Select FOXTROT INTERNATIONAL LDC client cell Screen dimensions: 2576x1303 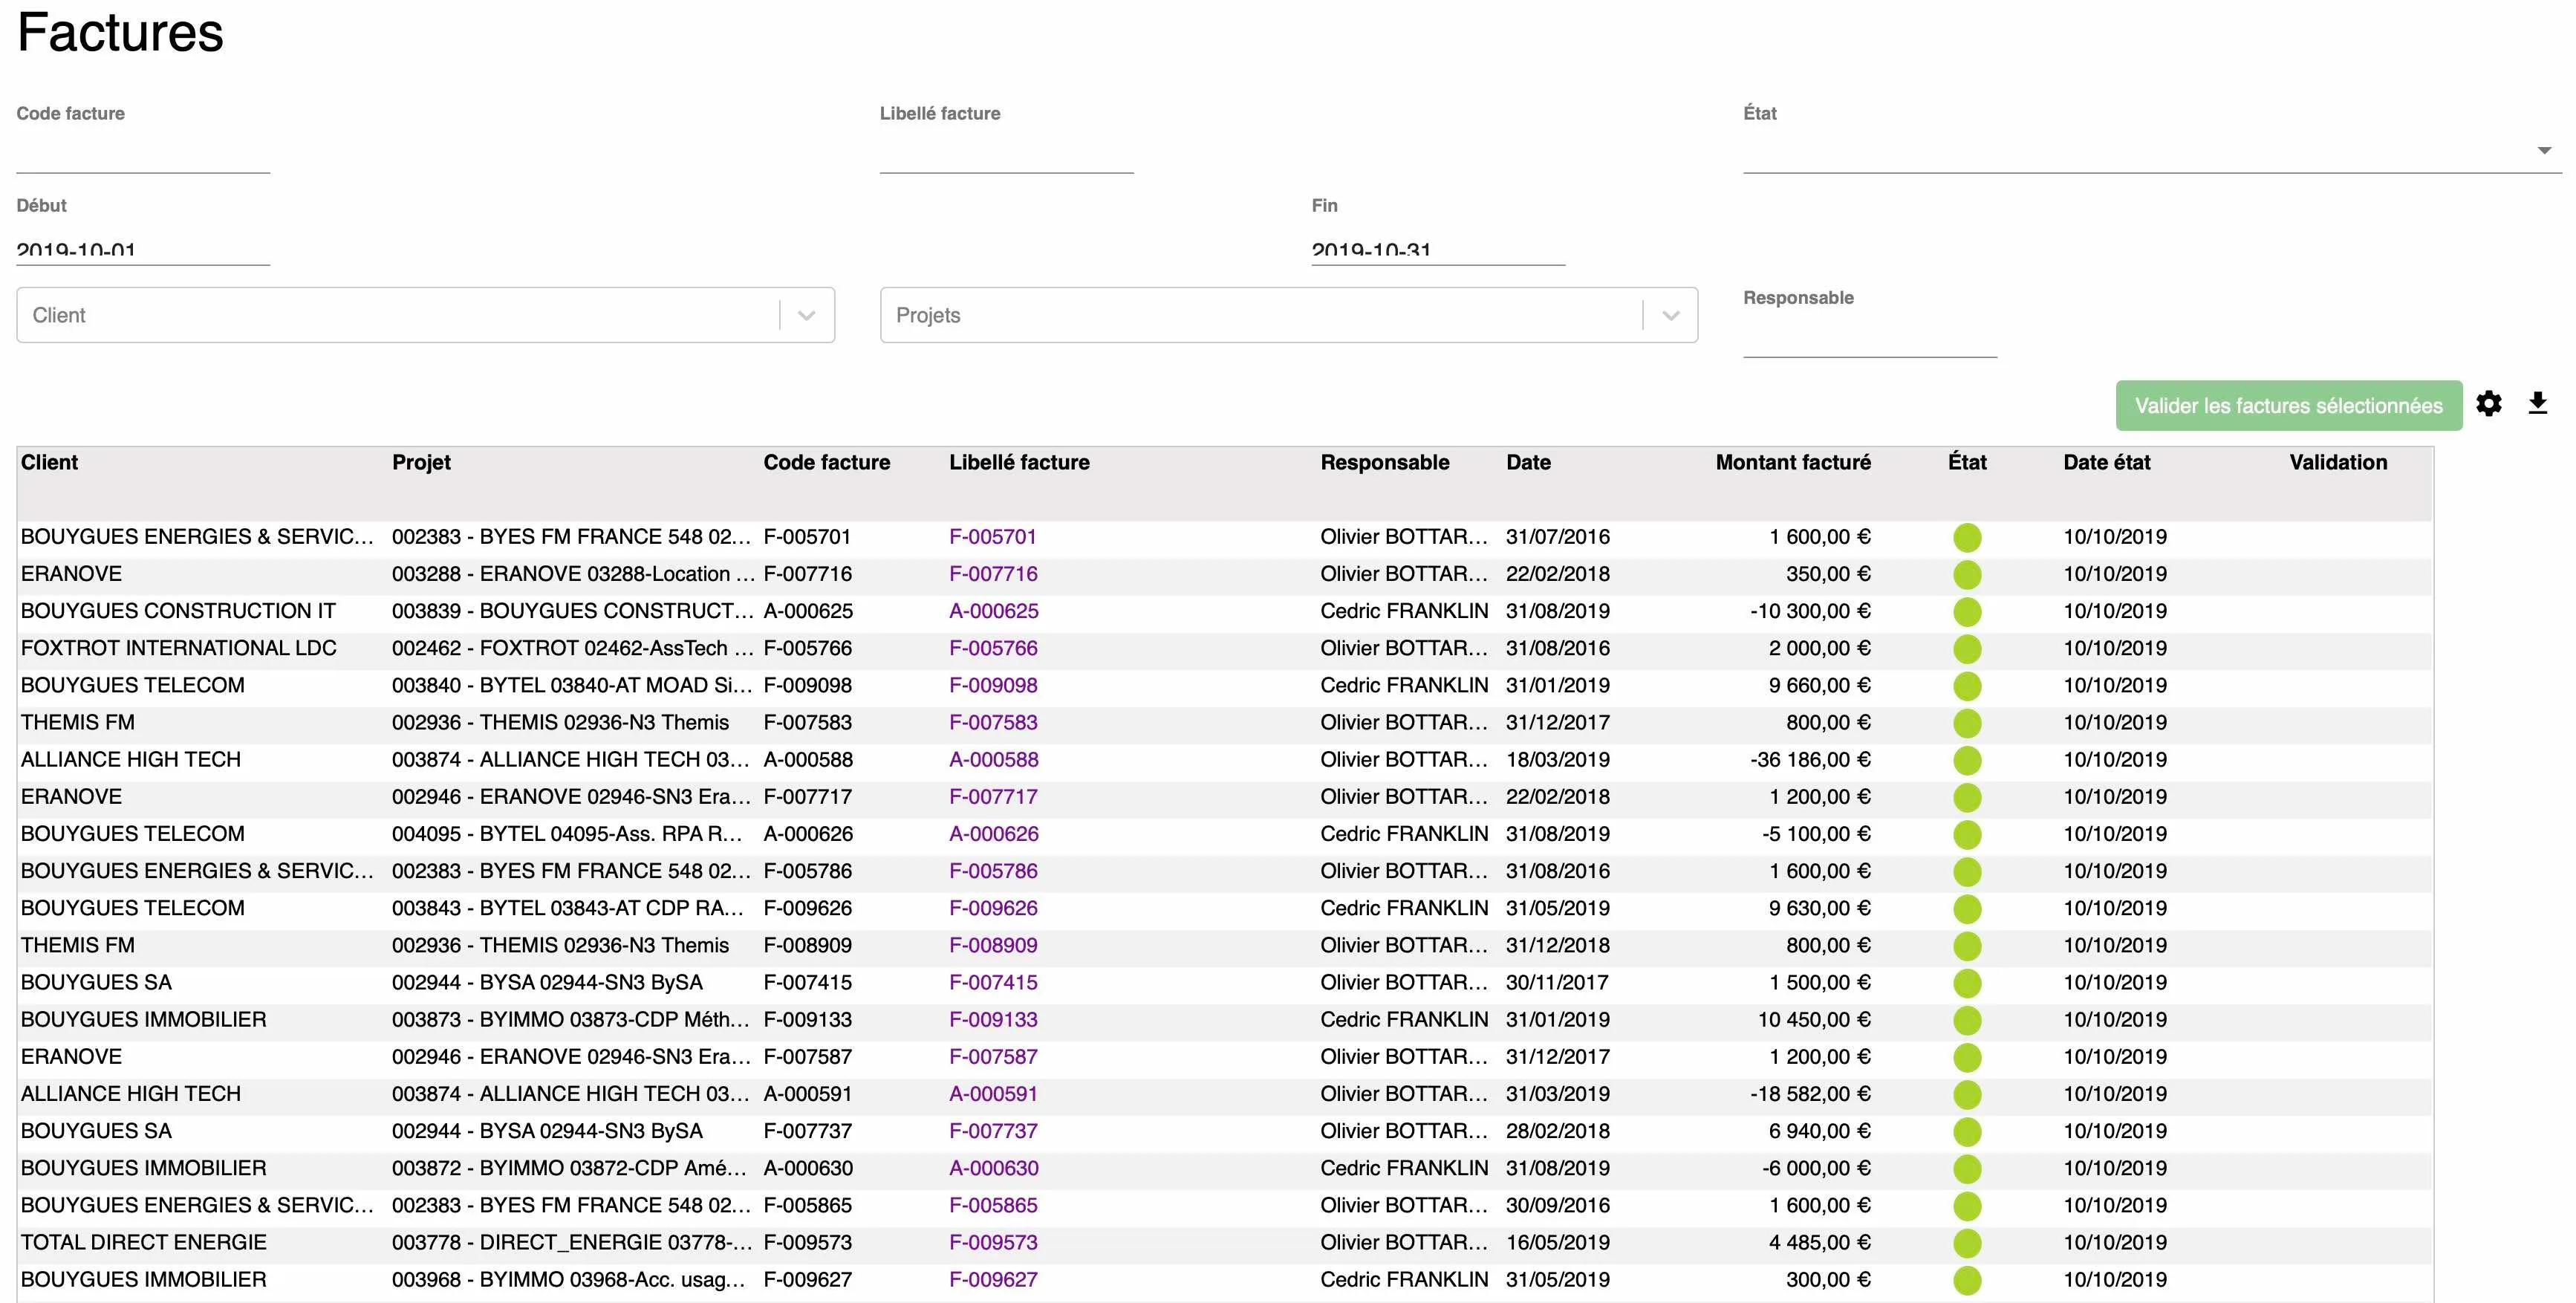(x=178, y=648)
